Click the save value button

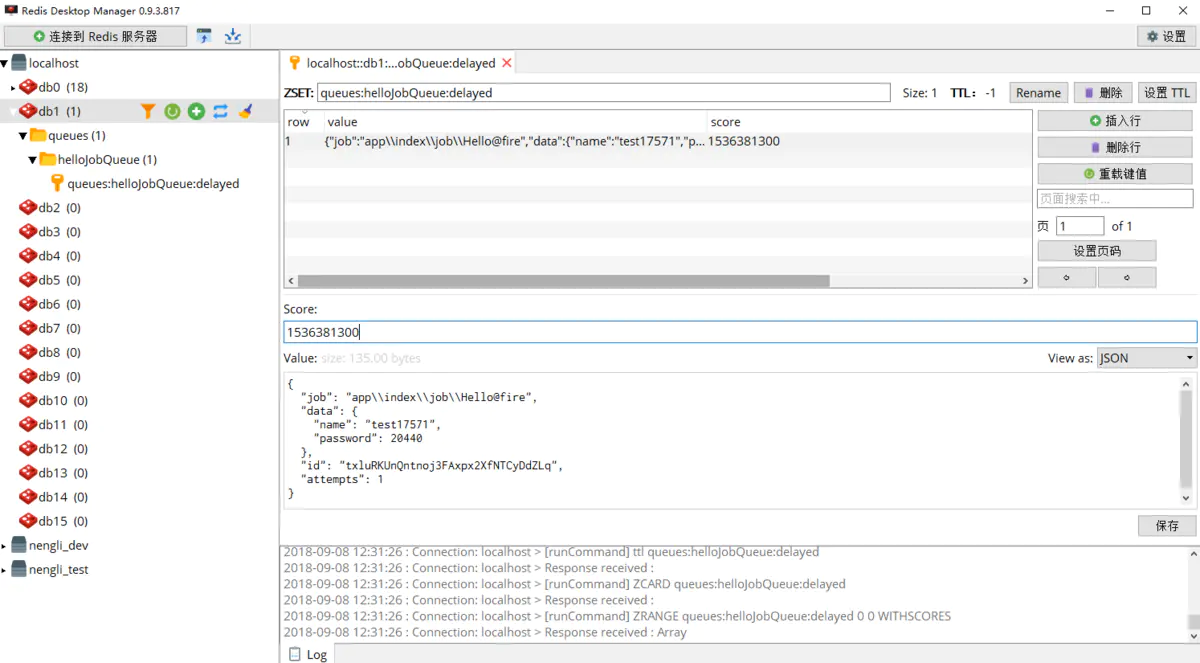(x=1167, y=526)
